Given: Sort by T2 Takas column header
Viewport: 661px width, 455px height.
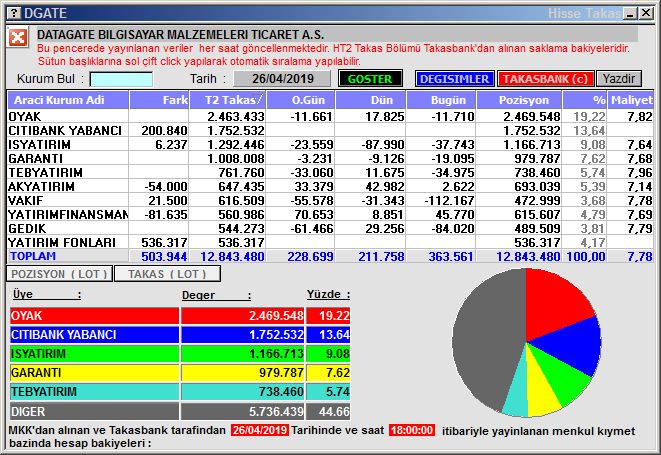Looking at the screenshot, I should pos(228,100).
